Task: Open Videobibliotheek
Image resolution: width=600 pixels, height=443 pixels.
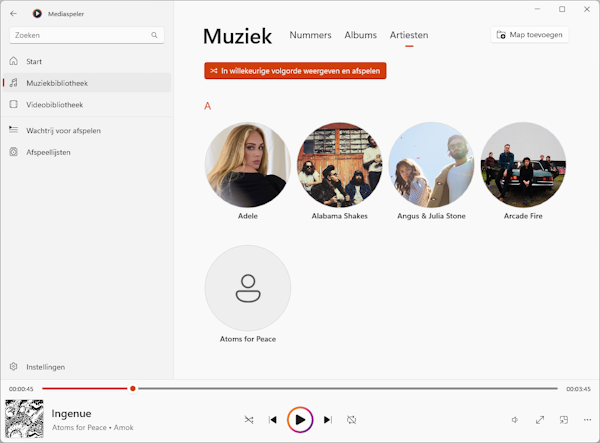Action: pyautogui.click(x=87, y=104)
